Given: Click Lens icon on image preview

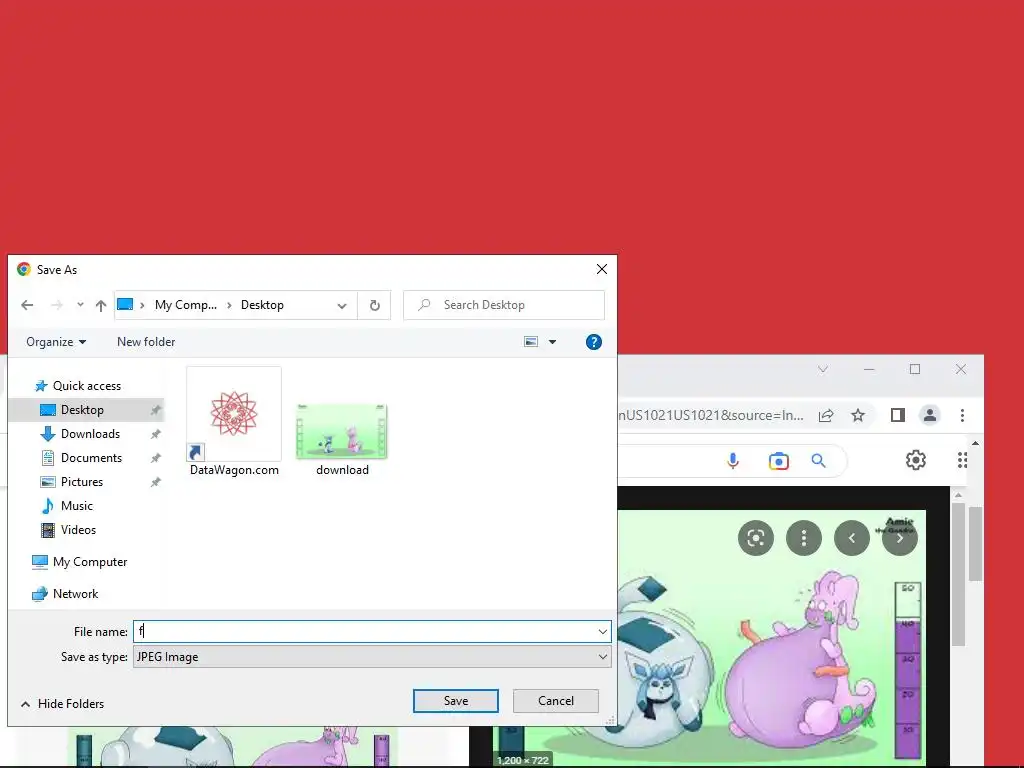Looking at the screenshot, I should (x=756, y=538).
